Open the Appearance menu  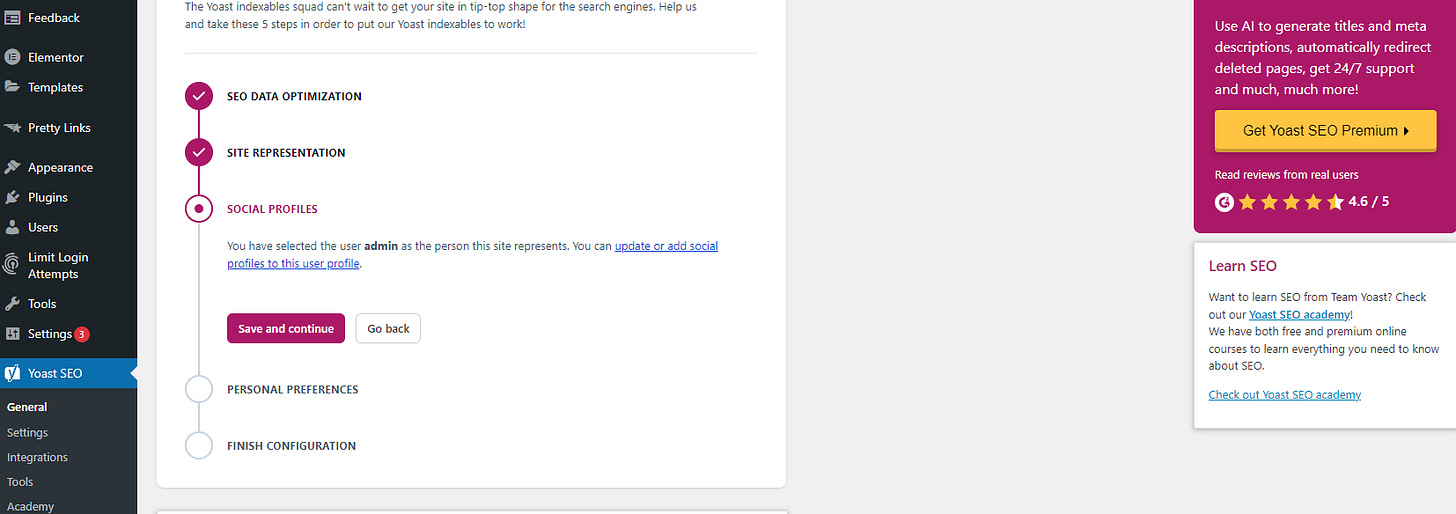pos(68,168)
